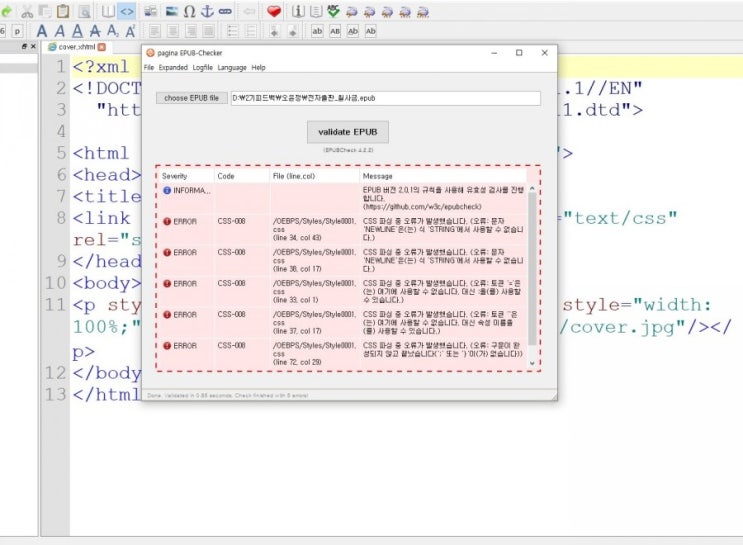Select error row at line 34, col 43
This screenshot has width=743, height=545.
[x=341, y=229]
